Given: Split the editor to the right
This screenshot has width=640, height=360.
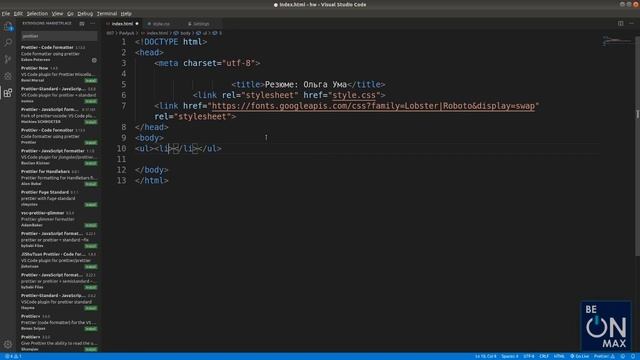Looking at the screenshot, I should [x=620, y=24].
